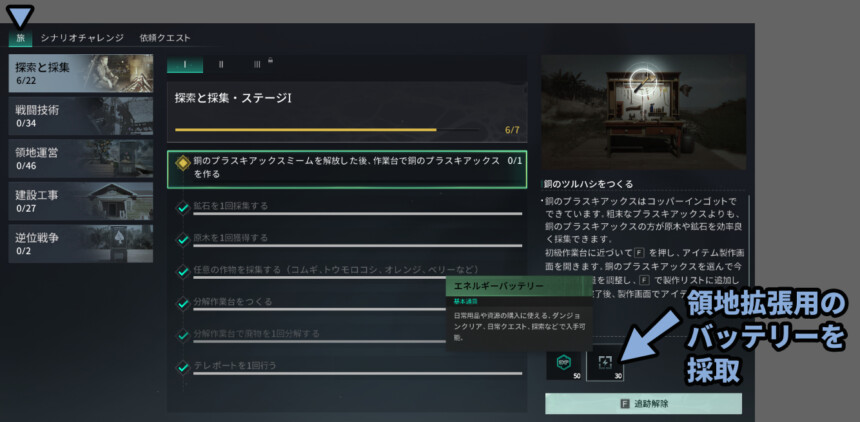Open 戦闘技術 category in sidebar
Screen dimensions: 860x422
point(80,116)
